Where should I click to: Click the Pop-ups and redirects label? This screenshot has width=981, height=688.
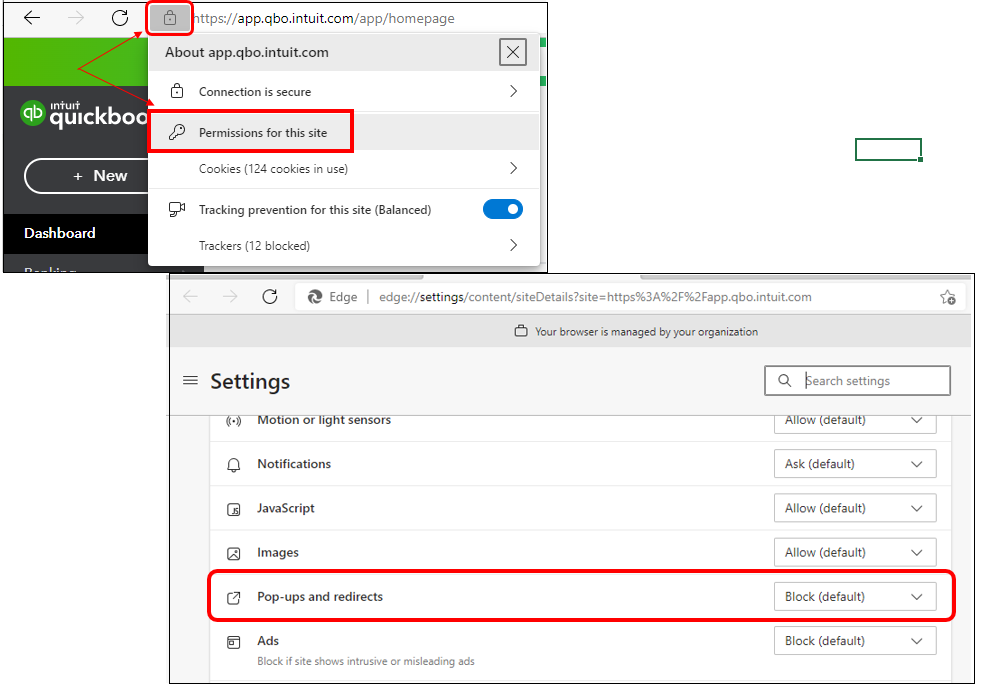(x=320, y=597)
